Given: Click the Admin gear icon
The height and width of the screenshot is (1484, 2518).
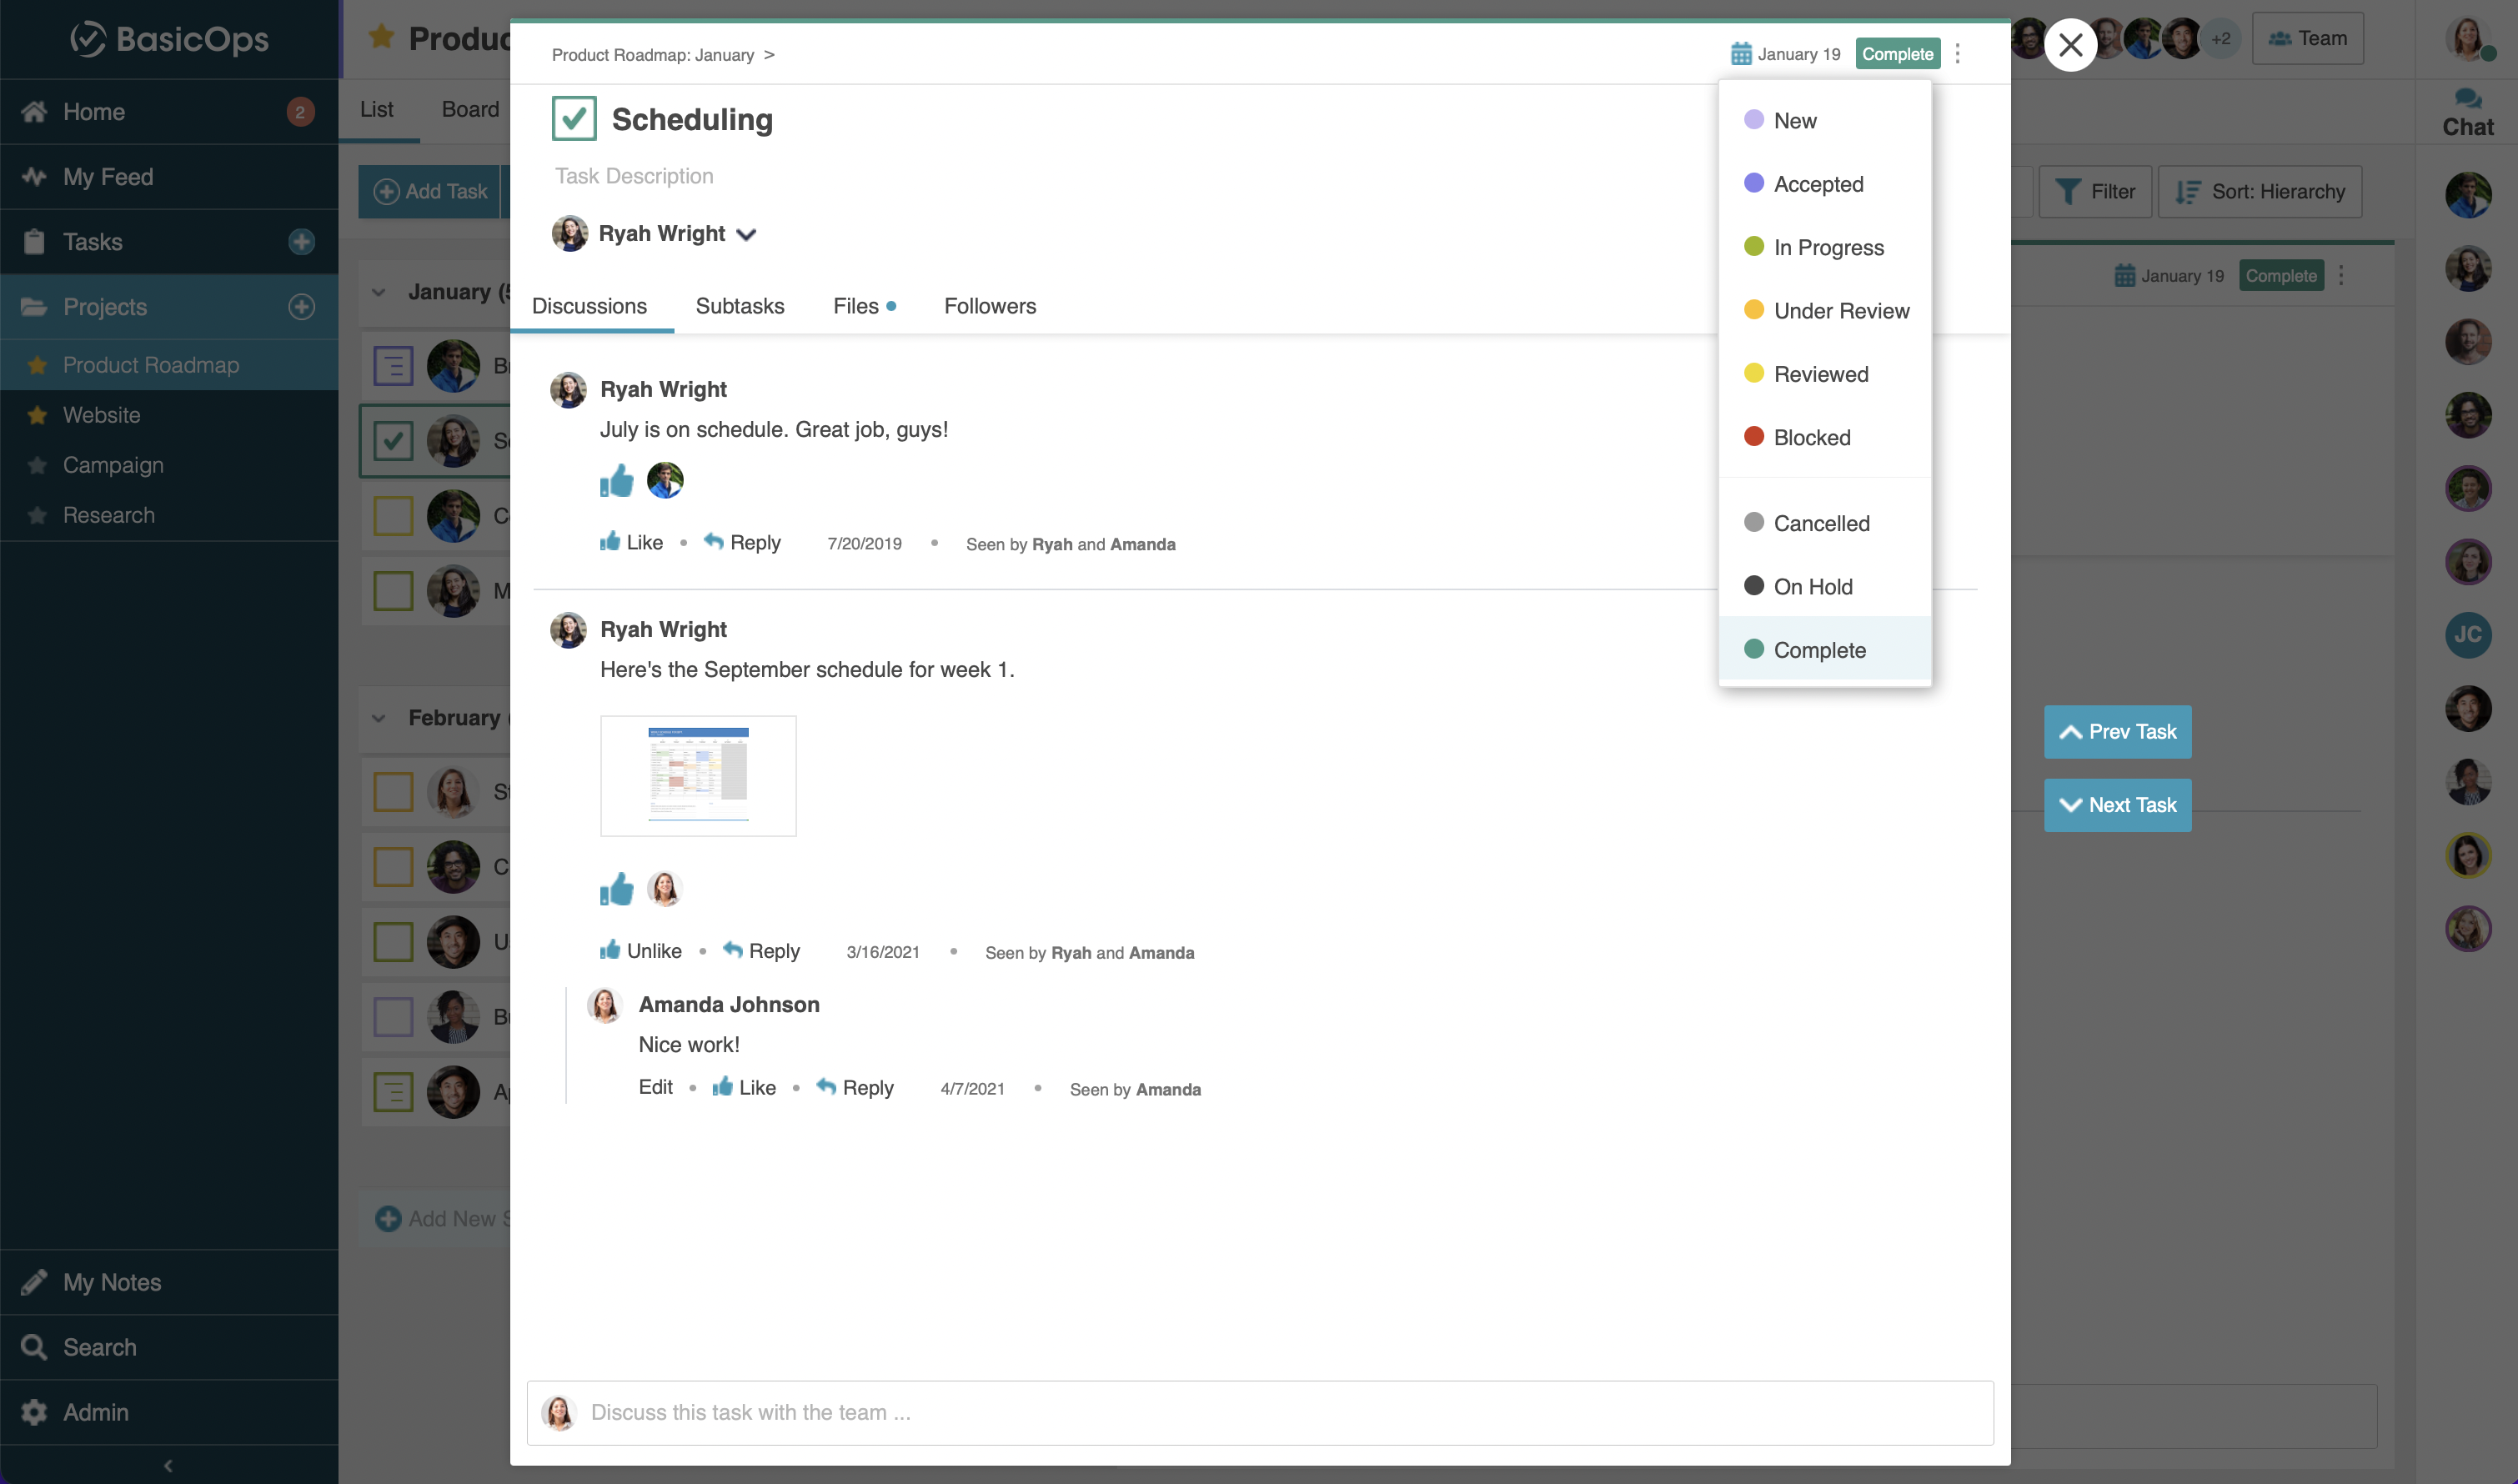Looking at the screenshot, I should pyautogui.click(x=34, y=1412).
